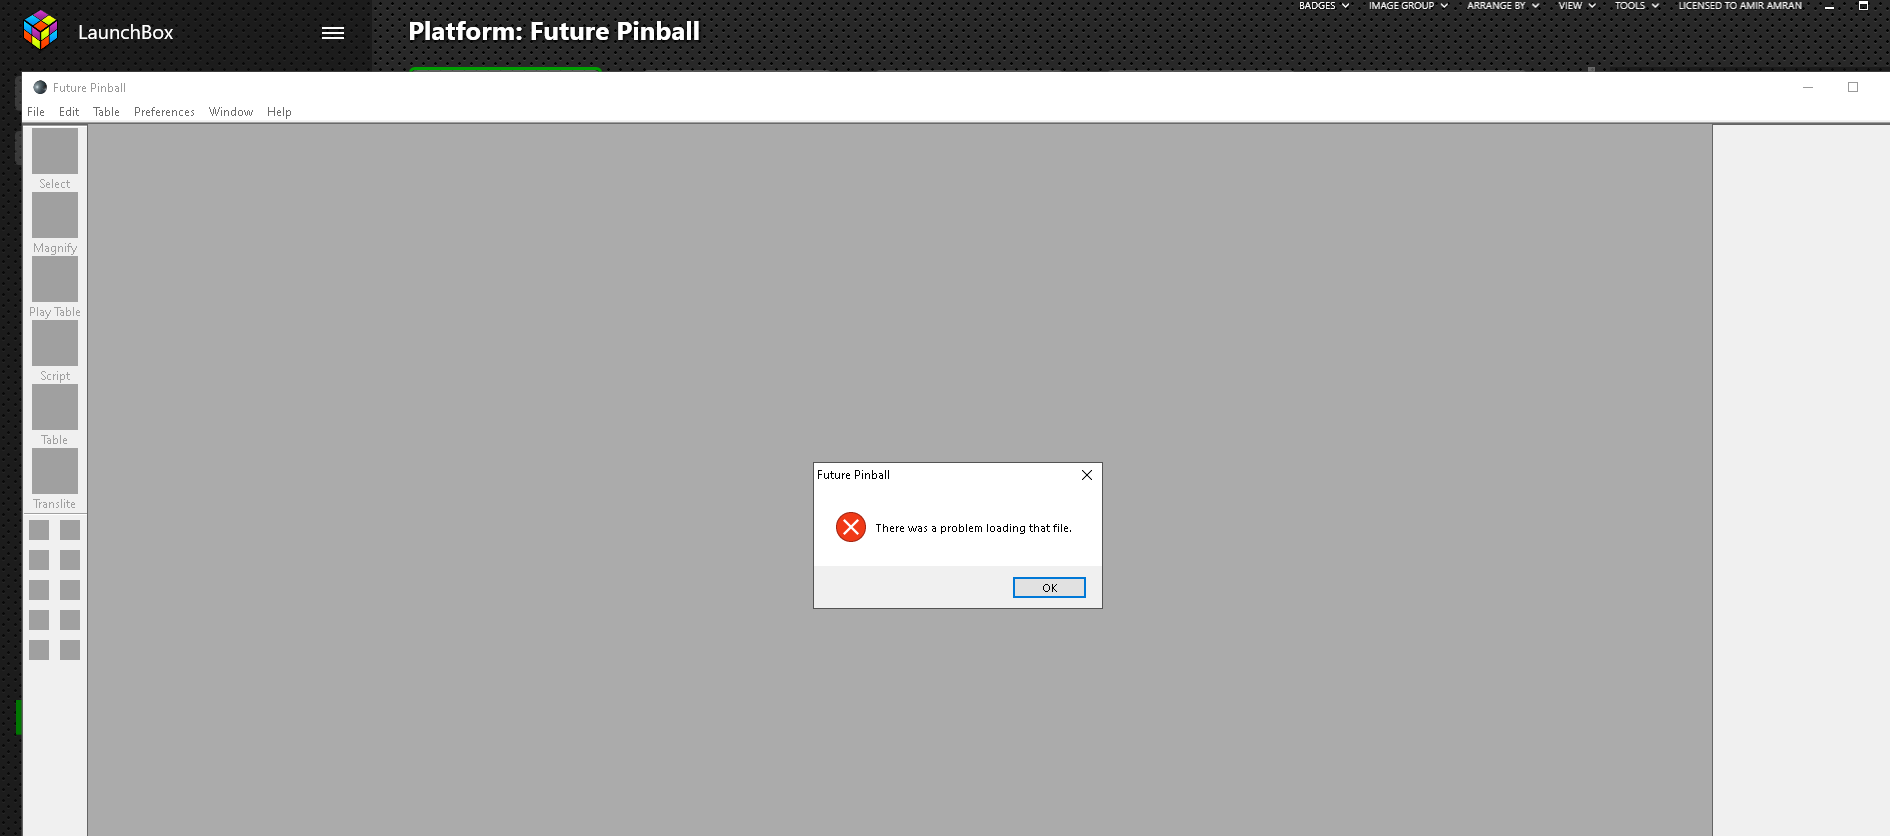The height and width of the screenshot is (836, 1890).
Task: Open the File menu
Action: 36,112
